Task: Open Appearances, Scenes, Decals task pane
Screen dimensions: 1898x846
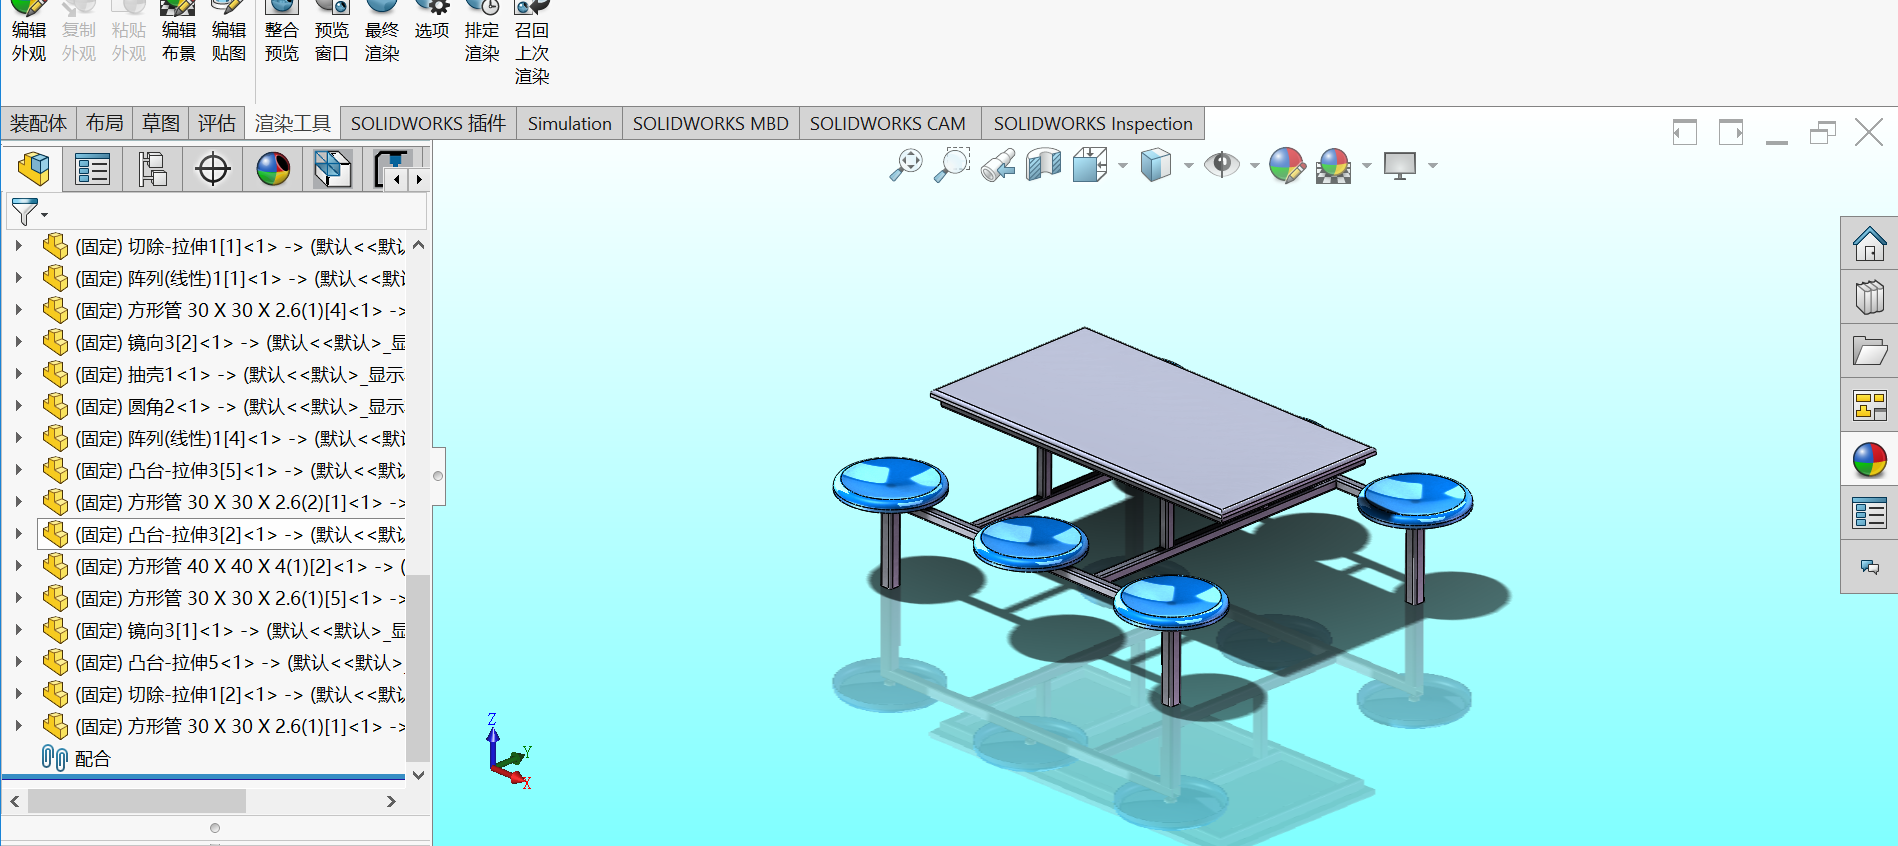Action: (1869, 459)
